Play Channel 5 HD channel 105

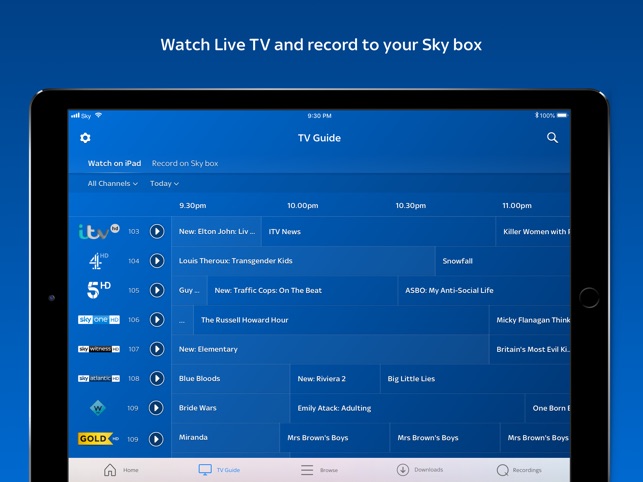157,290
